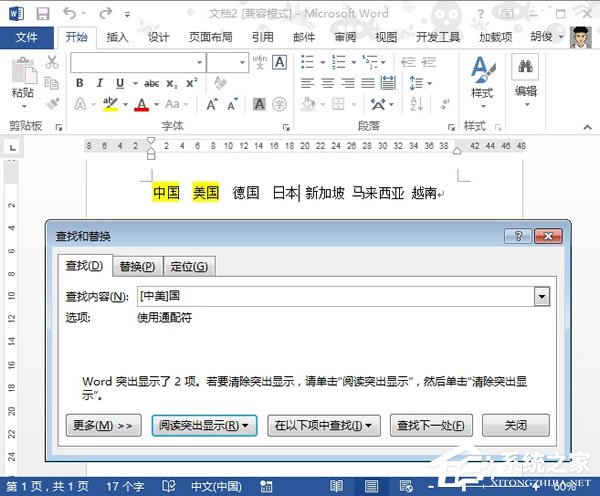Undo the last action
The image size is (600, 496).
[x=70, y=13]
